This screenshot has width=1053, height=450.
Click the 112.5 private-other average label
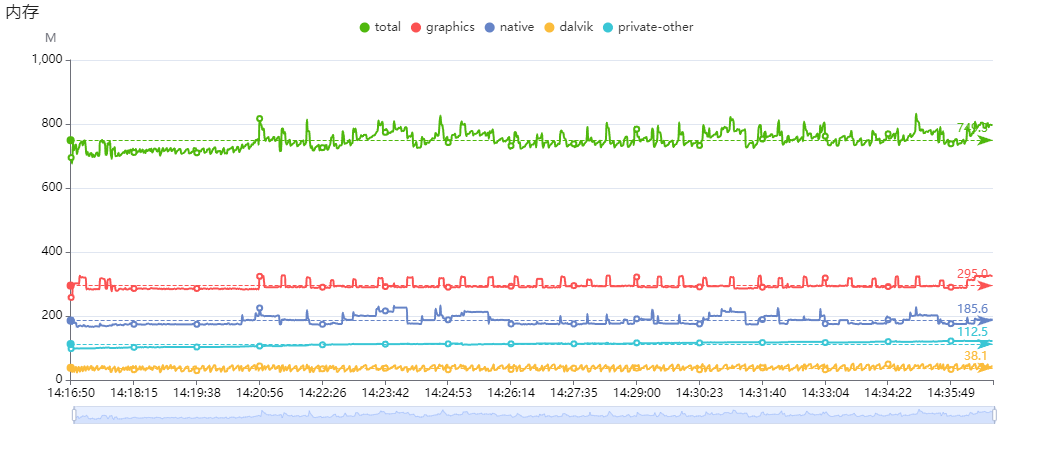click(972, 332)
